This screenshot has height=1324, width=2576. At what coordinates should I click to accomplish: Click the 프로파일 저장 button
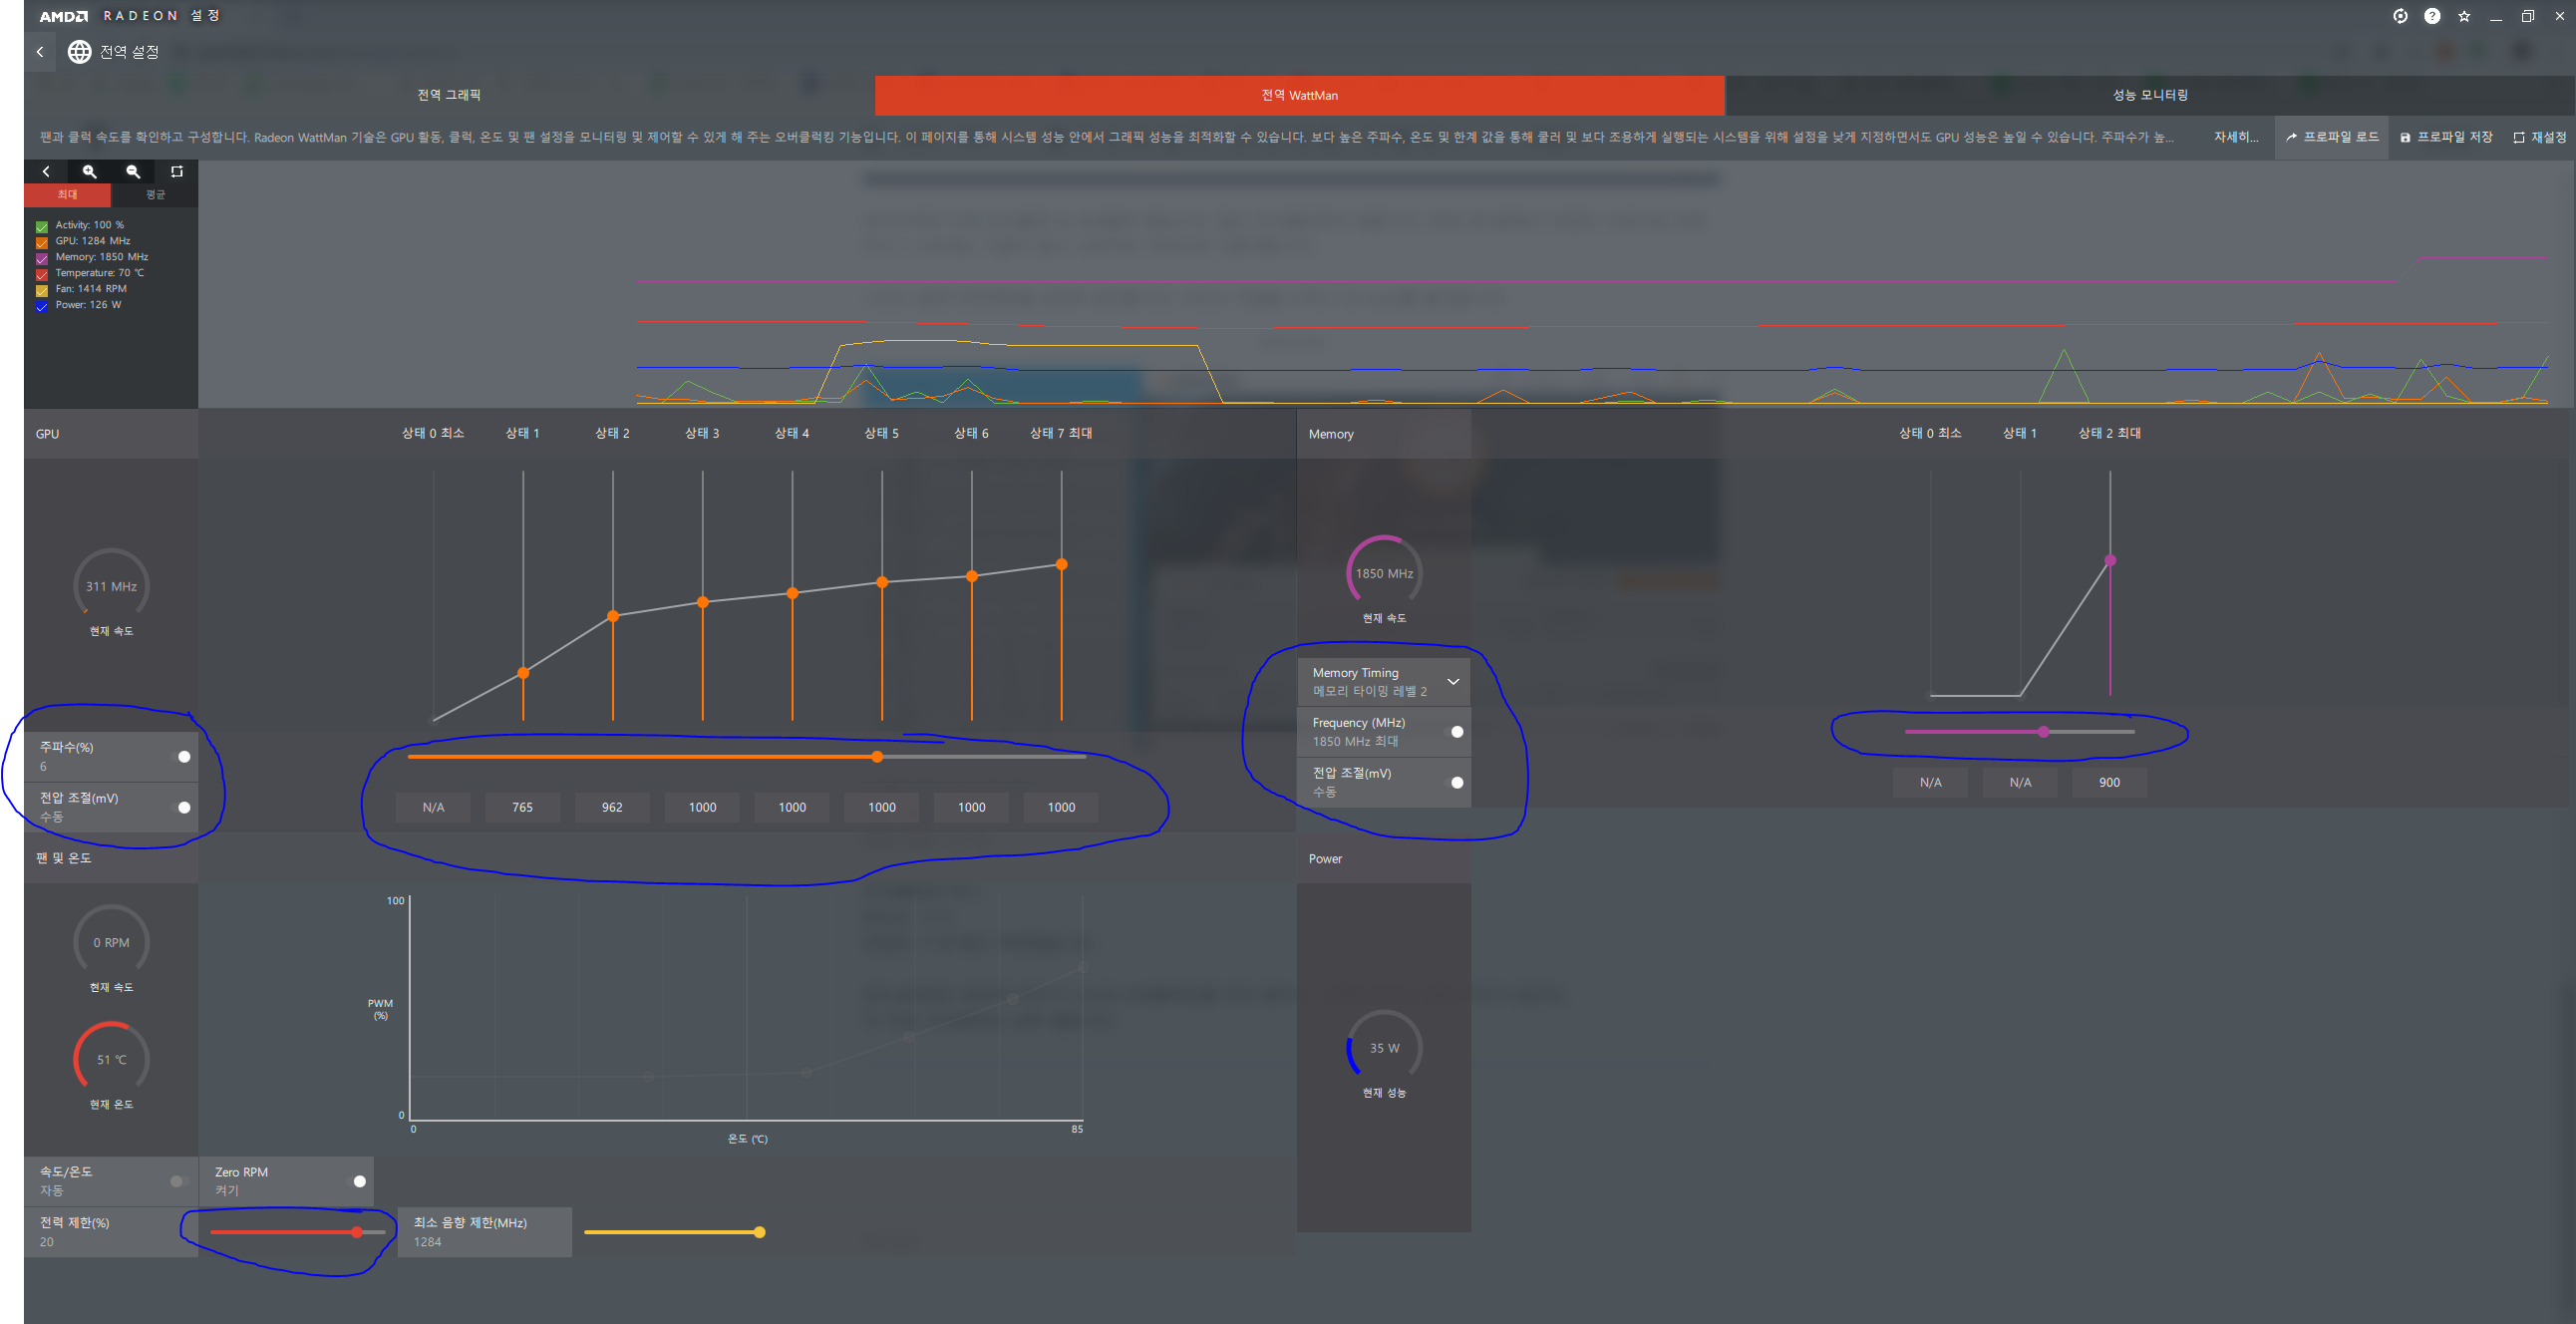point(2446,137)
